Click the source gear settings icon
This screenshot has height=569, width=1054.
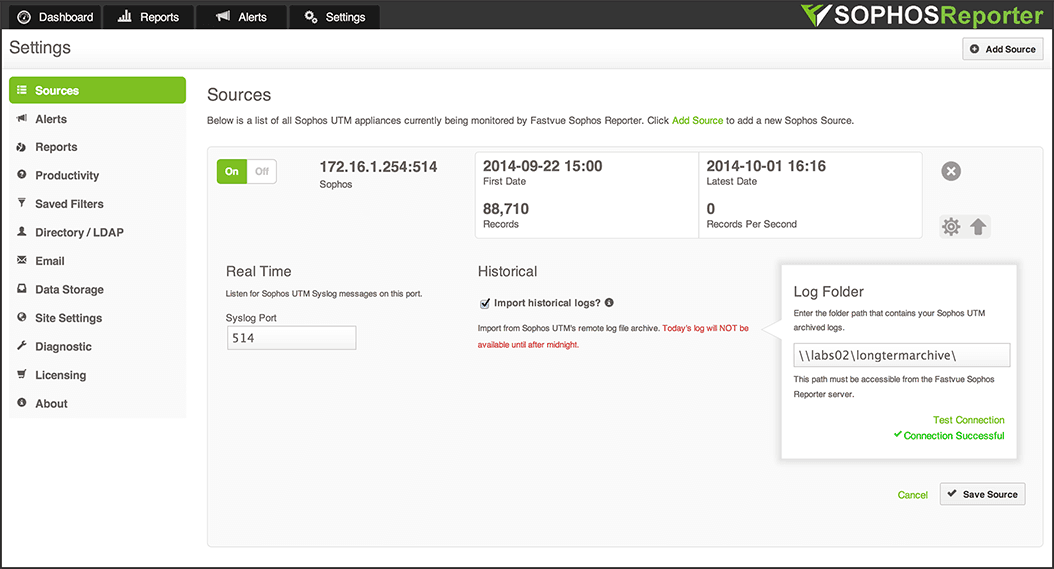pos(950,227)
